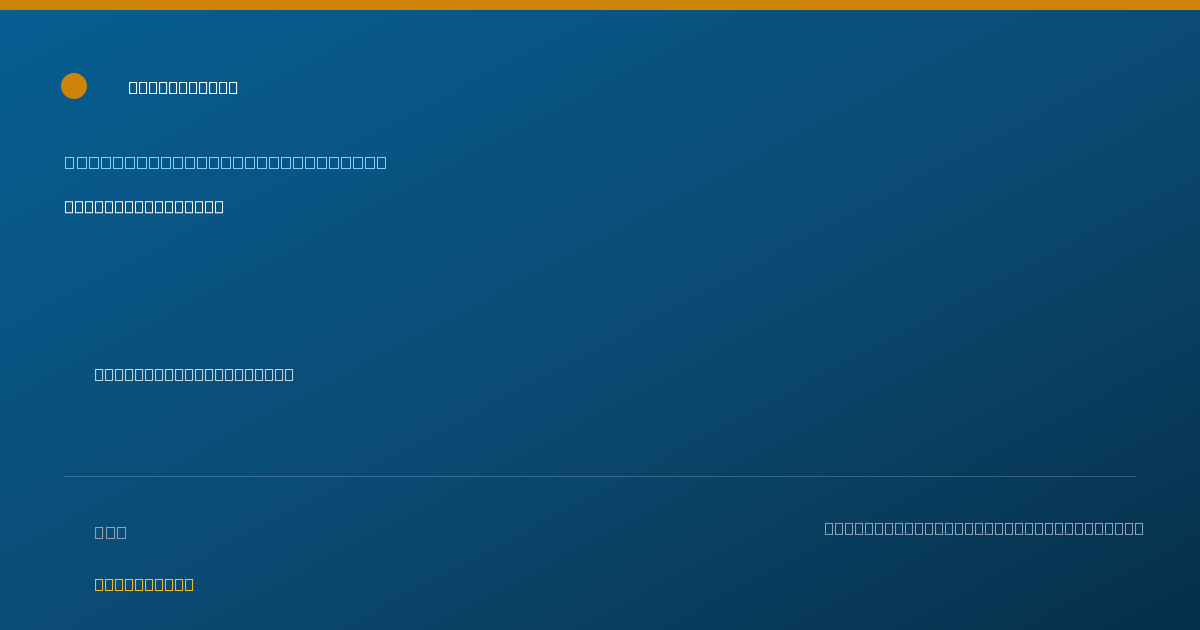Select the white header title beside the orange circle
Image resolution: width=1200 pixels, height=630 pixels.
coord(183,87)
